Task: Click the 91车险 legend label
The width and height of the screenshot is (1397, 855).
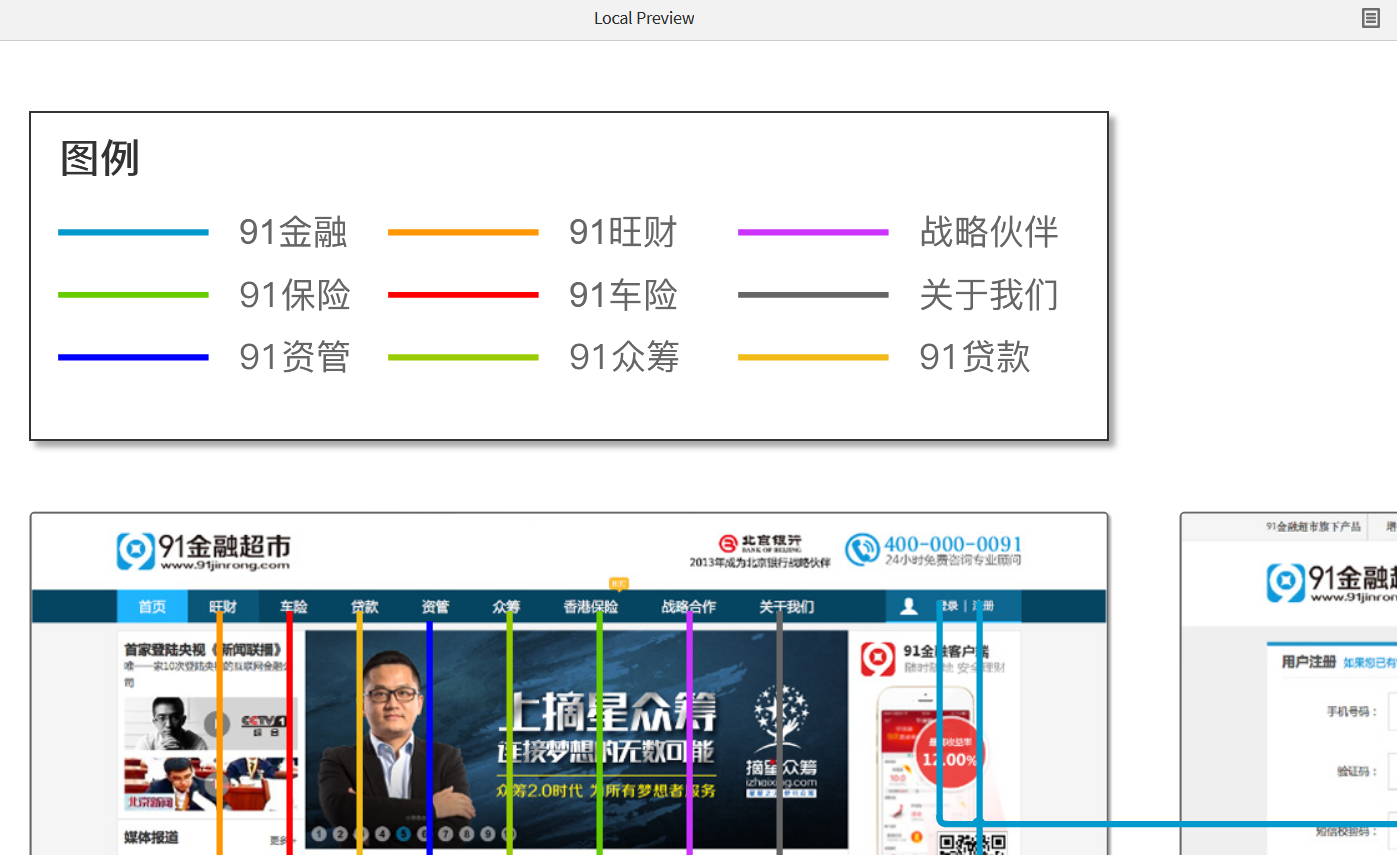Action: tap(624, 295)
